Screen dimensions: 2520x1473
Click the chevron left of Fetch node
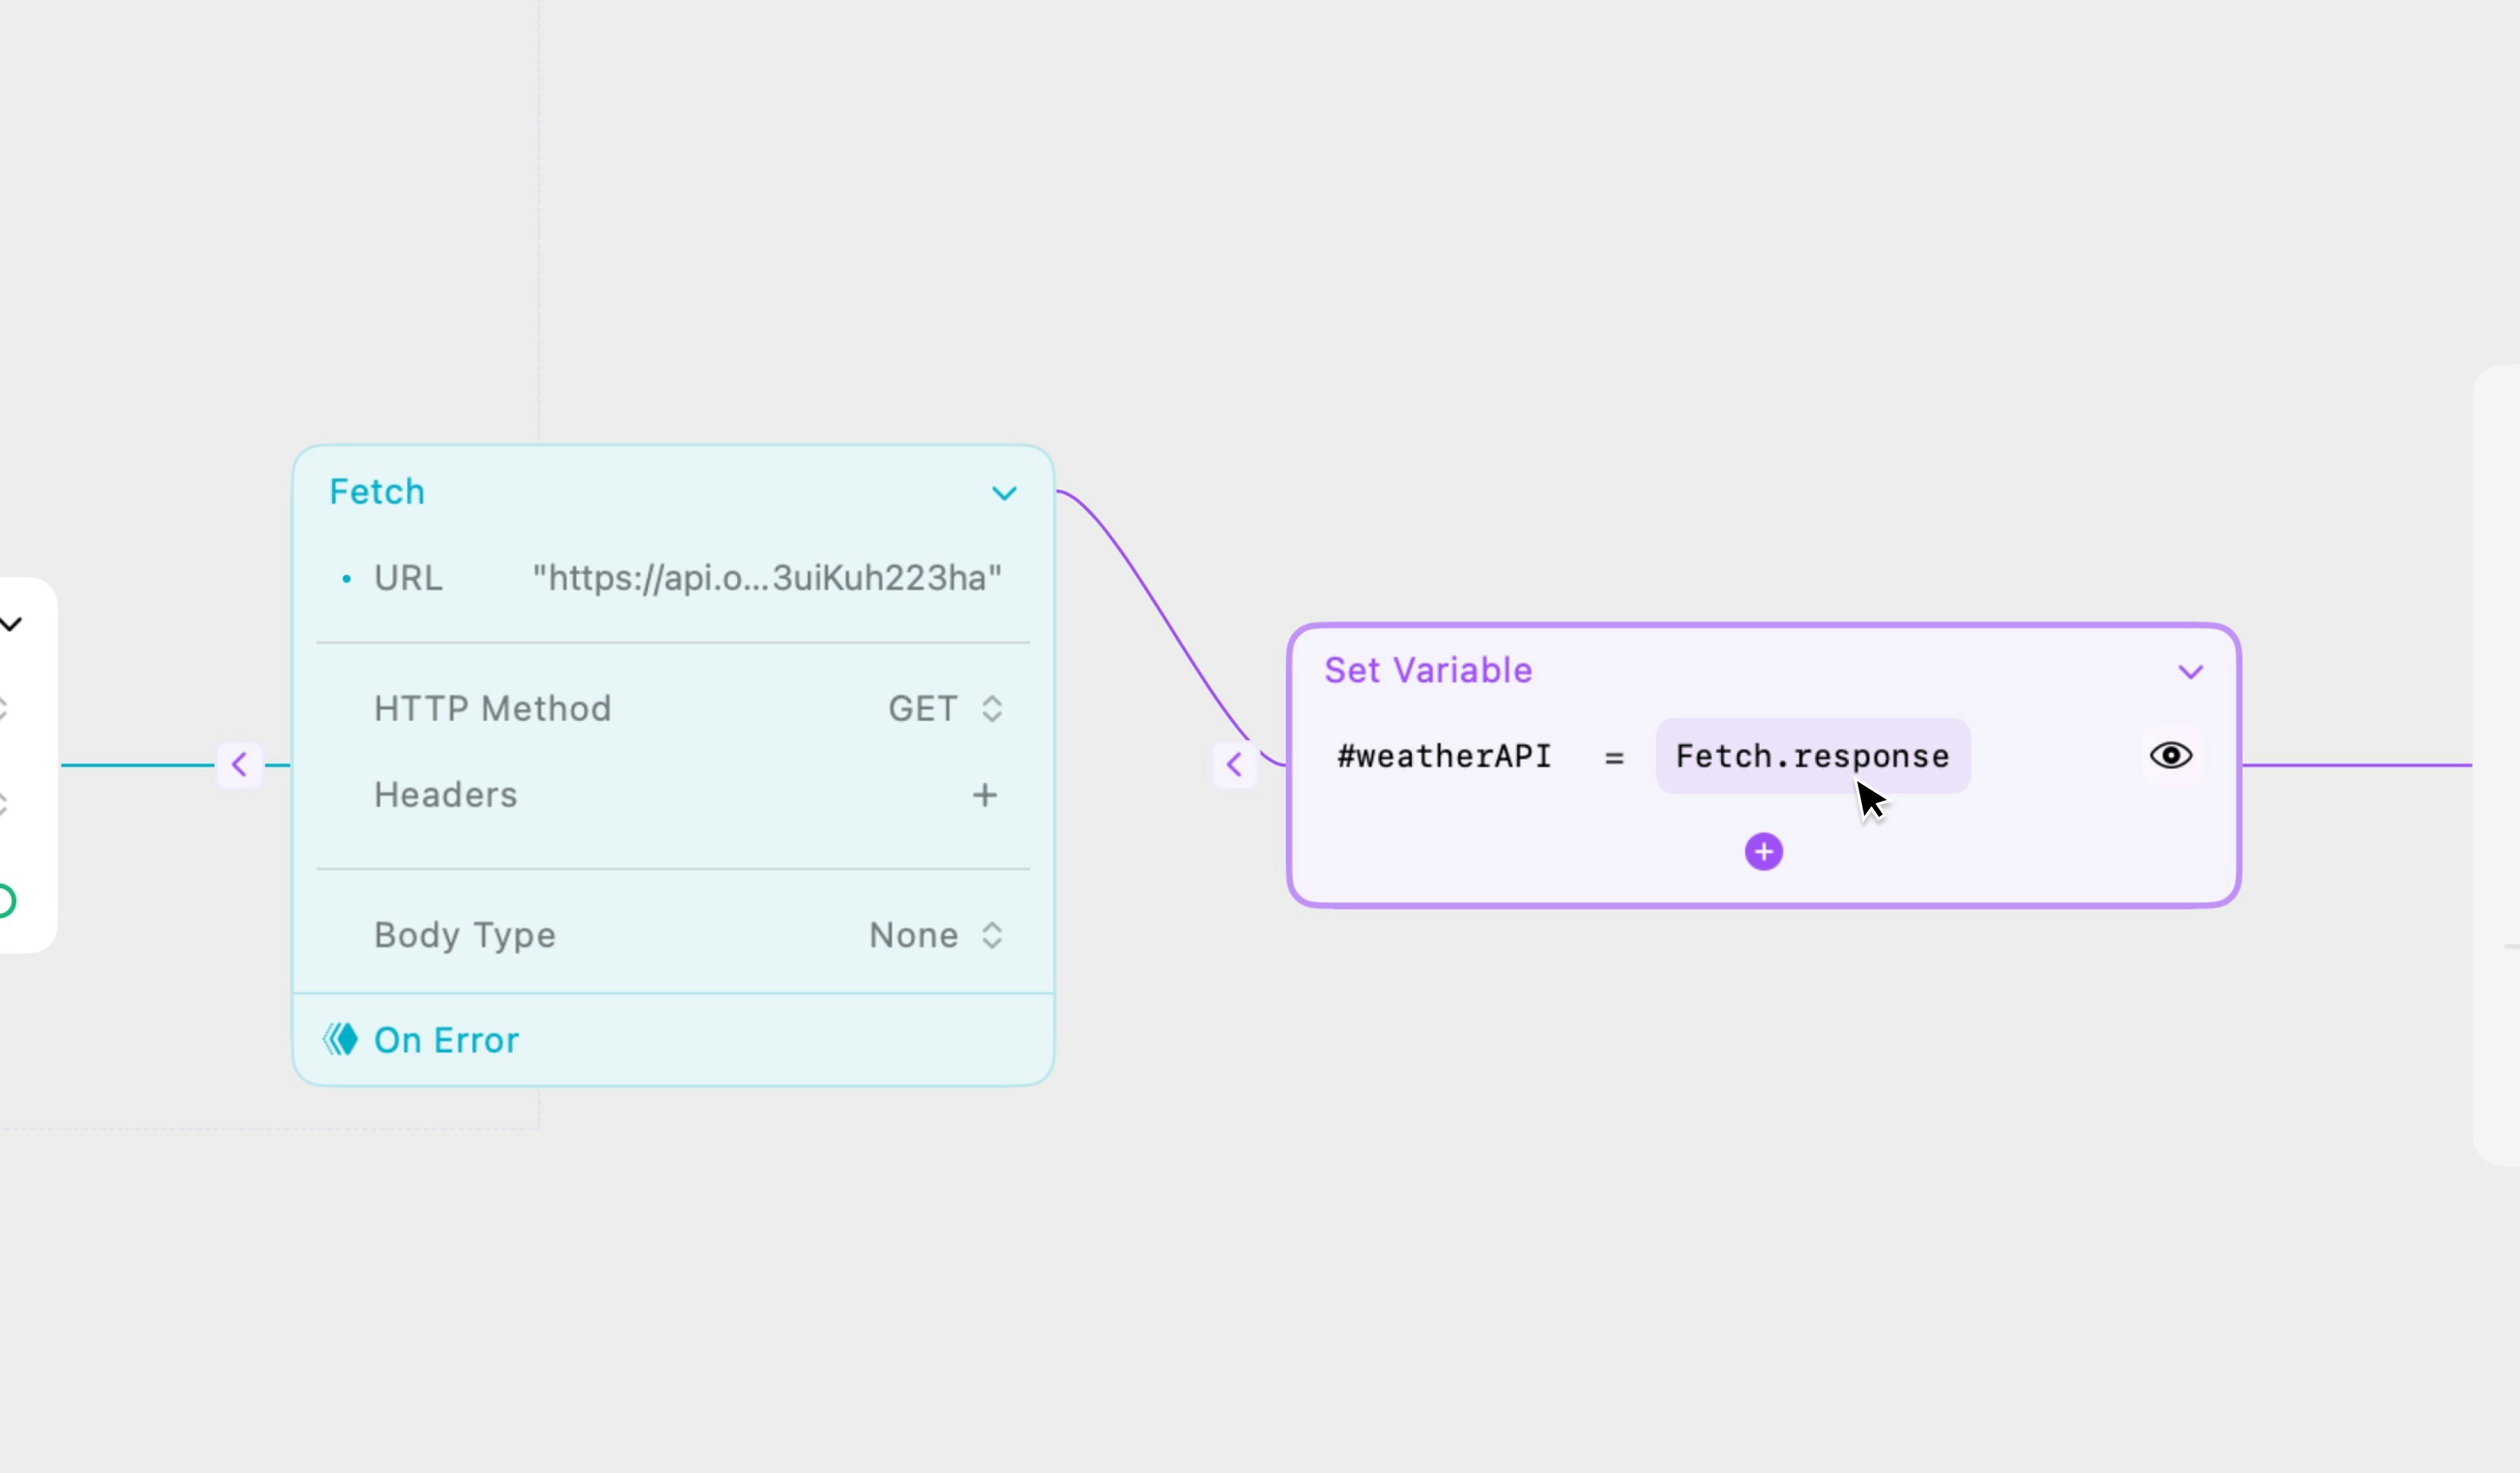point(239,765)
